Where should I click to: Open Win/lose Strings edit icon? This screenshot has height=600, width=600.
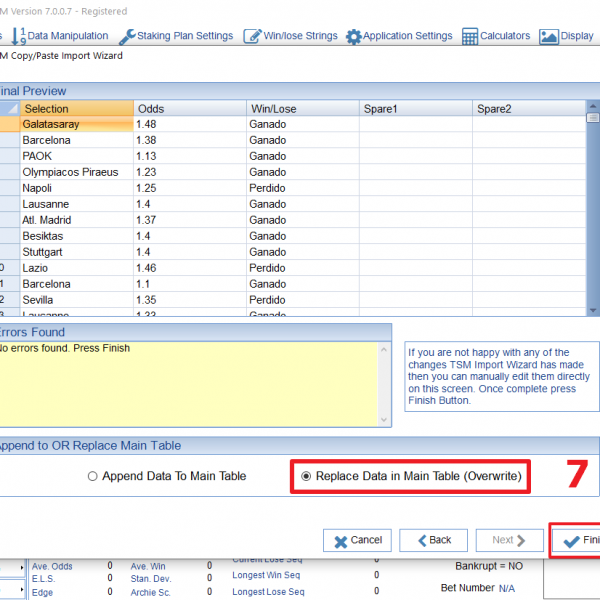pyautogui.click(x=253, y=36)
